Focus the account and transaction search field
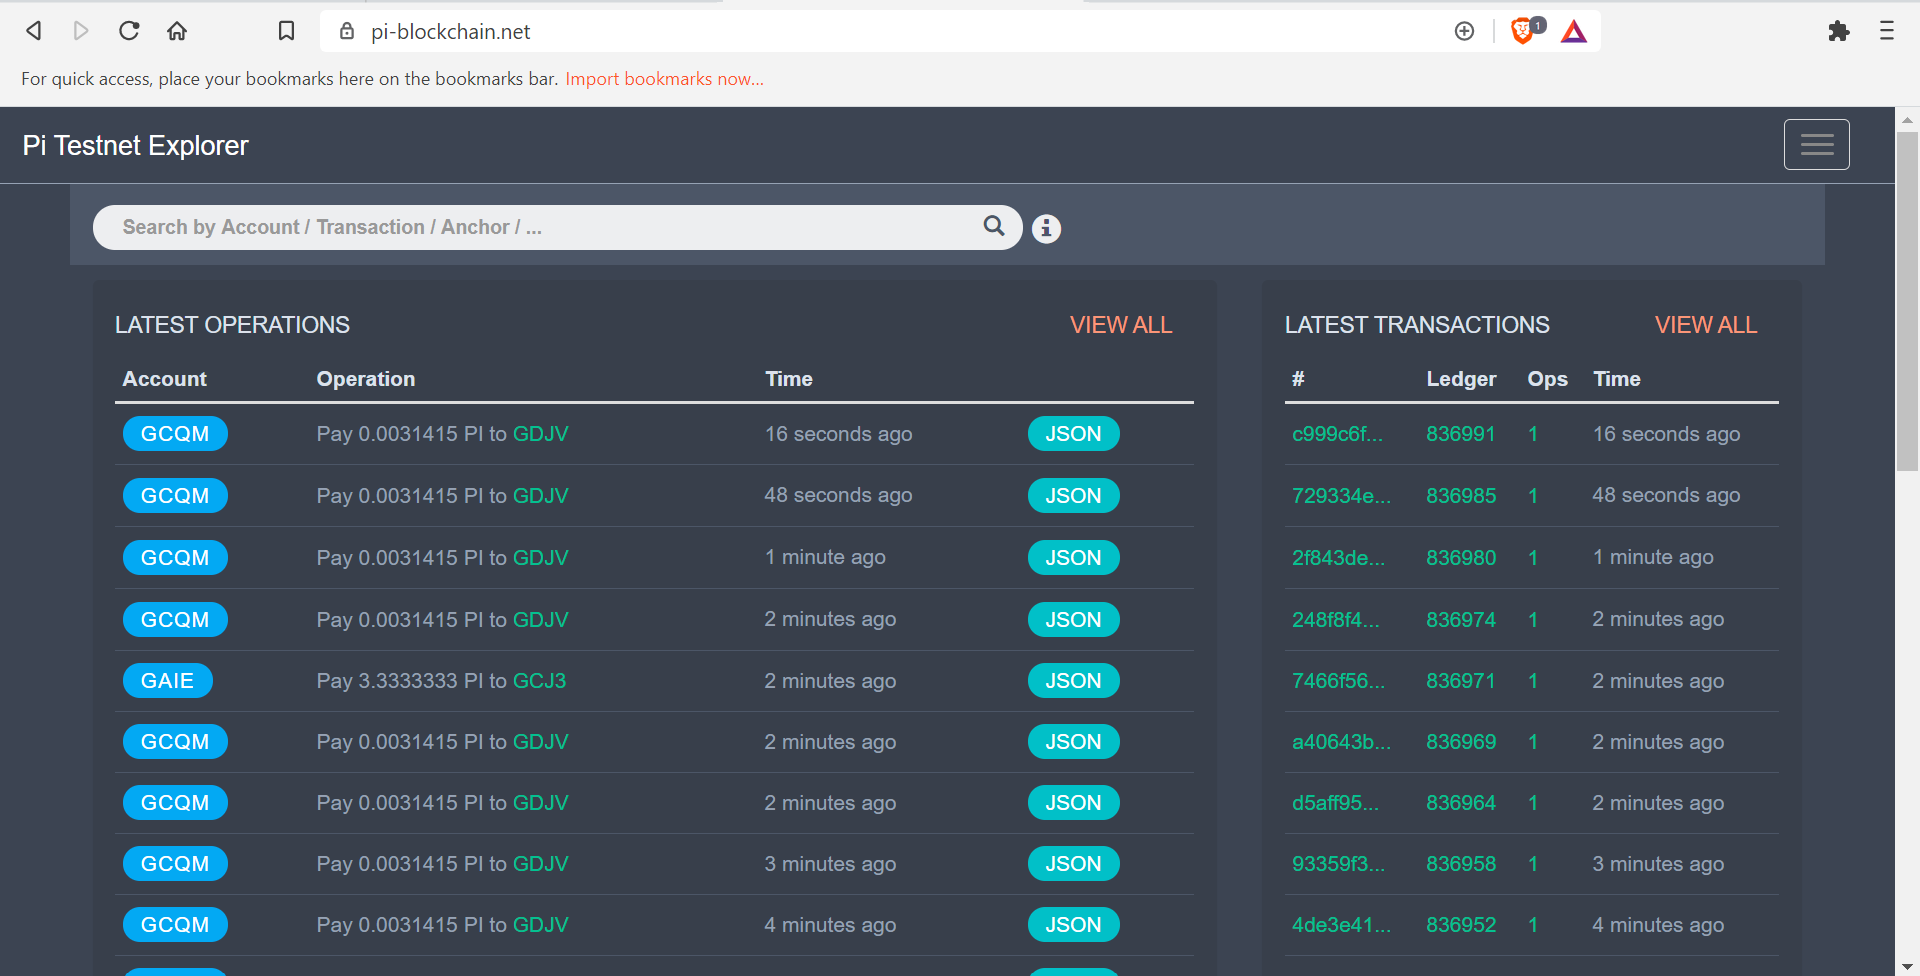The width and height of the screenshot is (1920, 976). click(540, 227)
